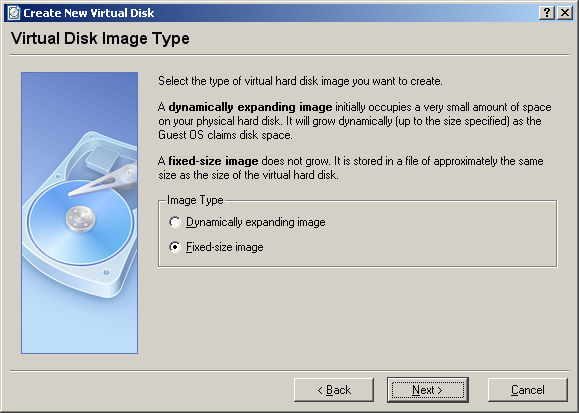Screen dimensions: 579x413
Task: Click the "Dynamically expanding image" option label
Action: [256, 222]
